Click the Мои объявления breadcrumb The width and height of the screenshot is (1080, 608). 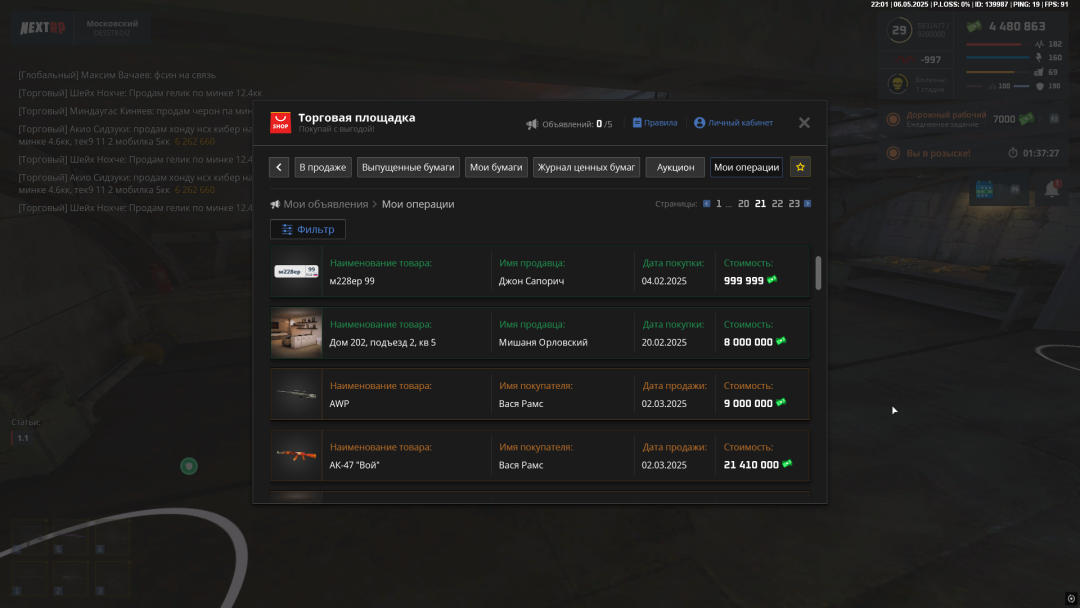pos(325,204)
